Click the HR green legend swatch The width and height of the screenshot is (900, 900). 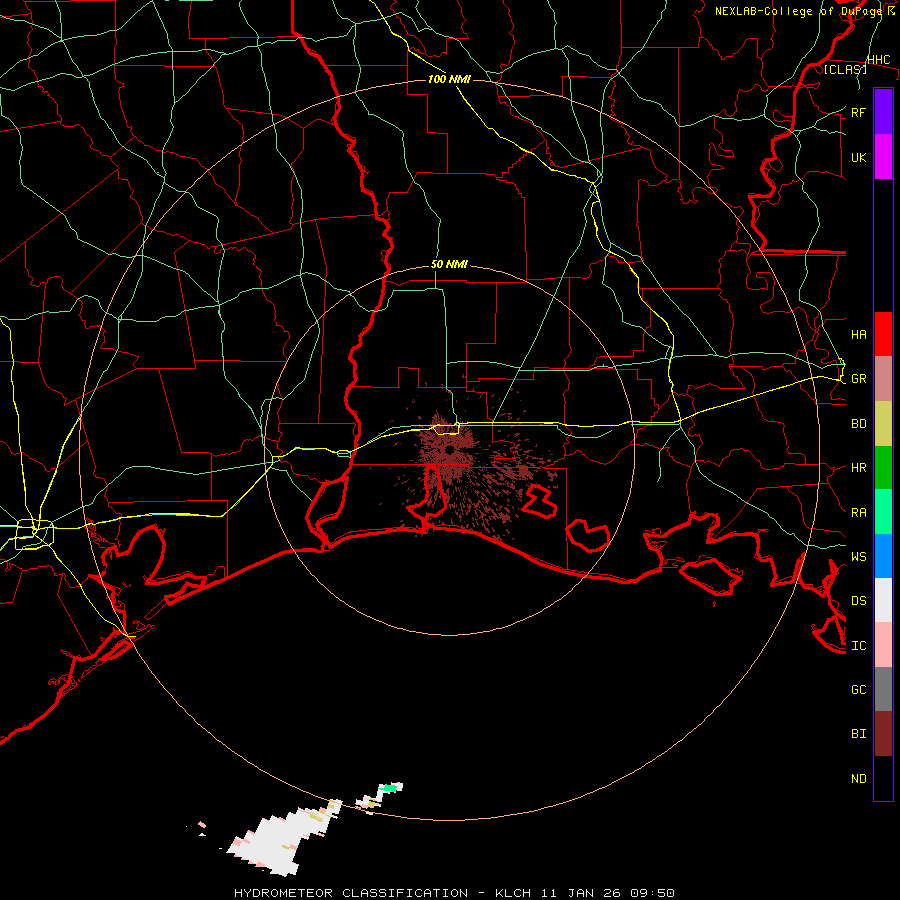click(x=883, y=467)
